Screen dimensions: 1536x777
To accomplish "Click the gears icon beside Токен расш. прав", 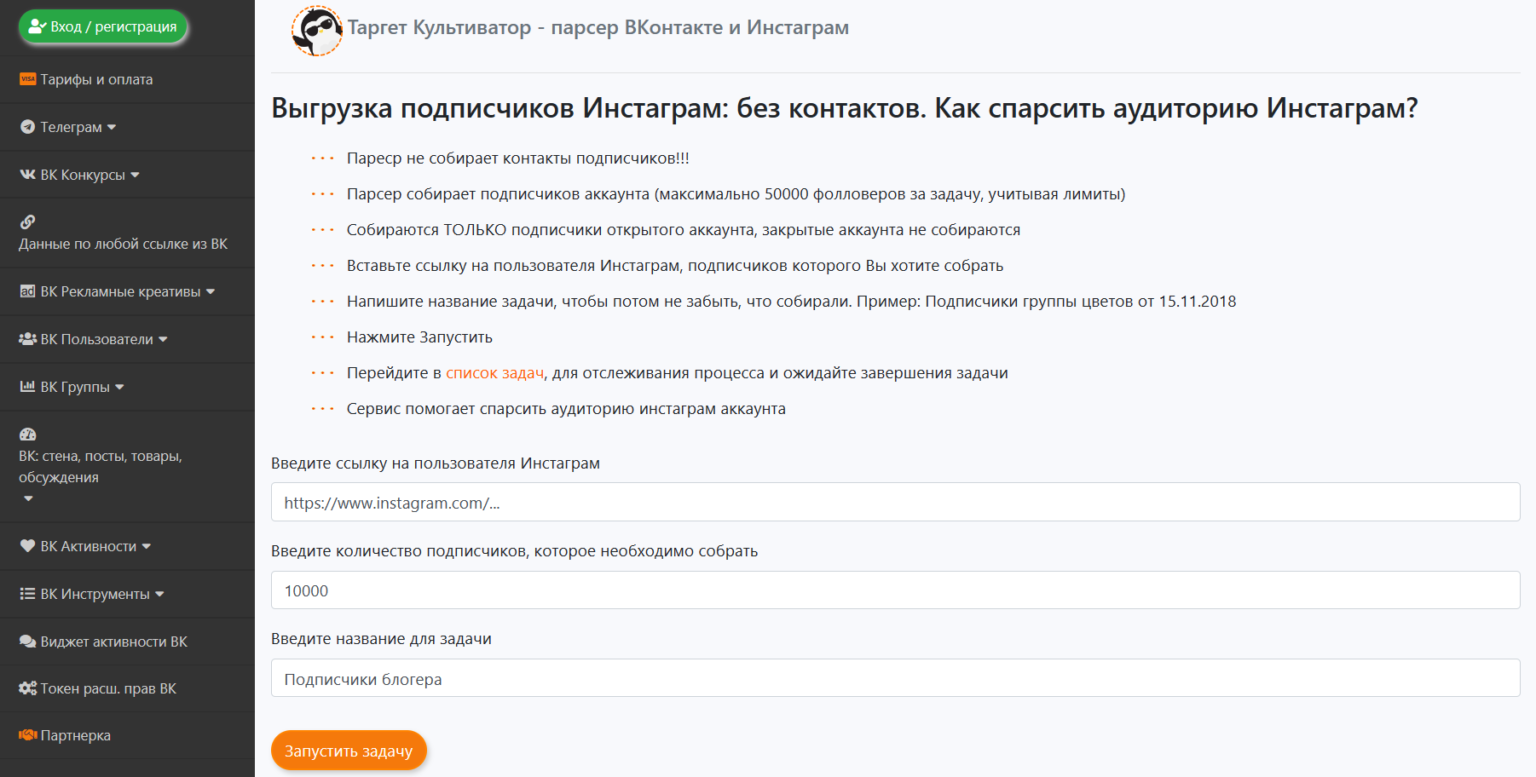I will point(28,689).
